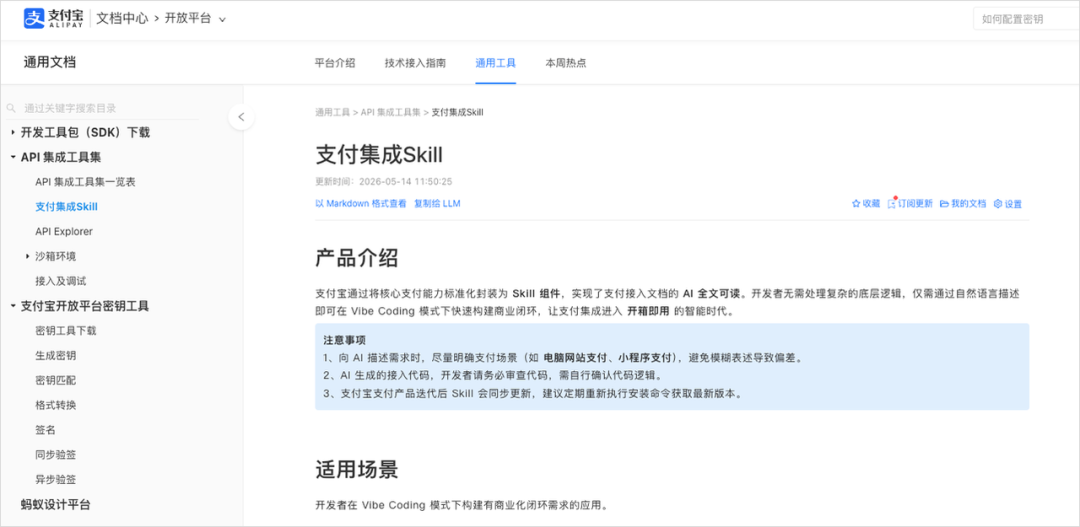Expand the 沙箱环境 tree node

tap(28, 256)
